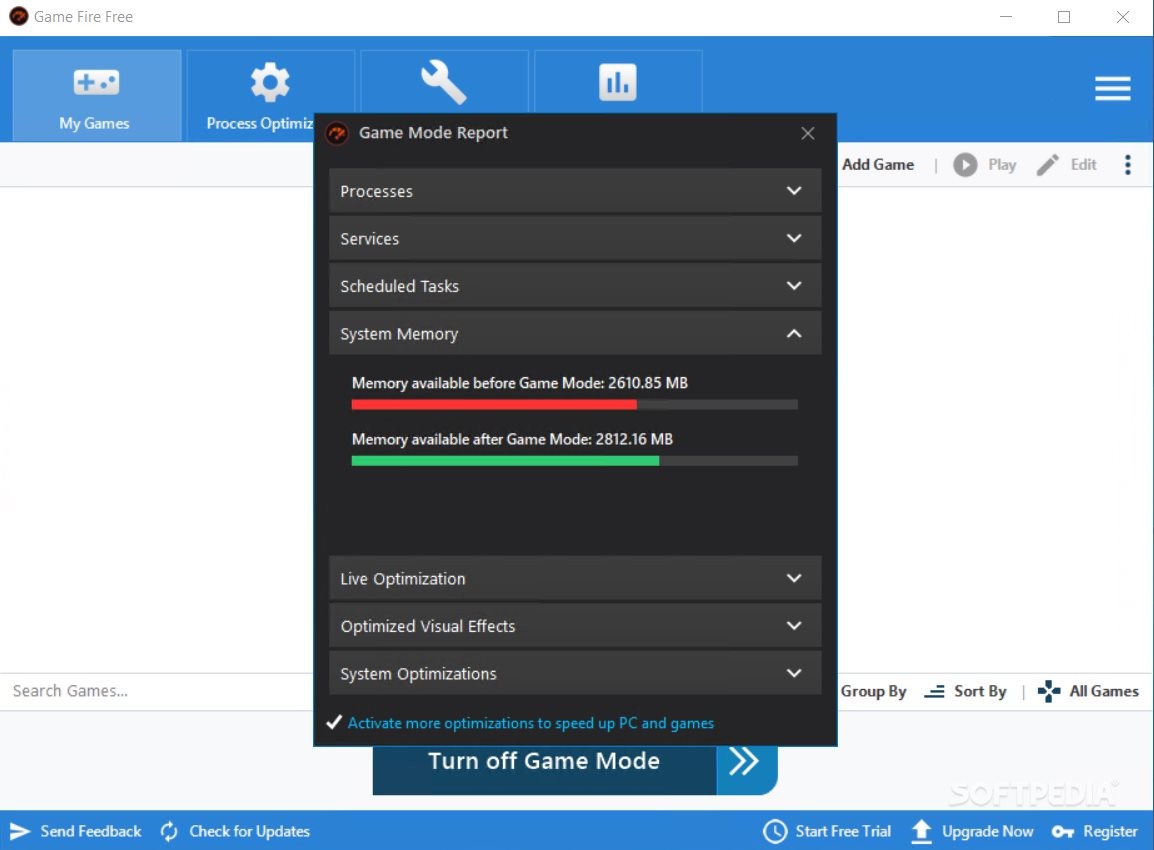Click the Send Feedback paper-plane icon
The width and height of the screenshot is (1154, 850).
point(20,832)
